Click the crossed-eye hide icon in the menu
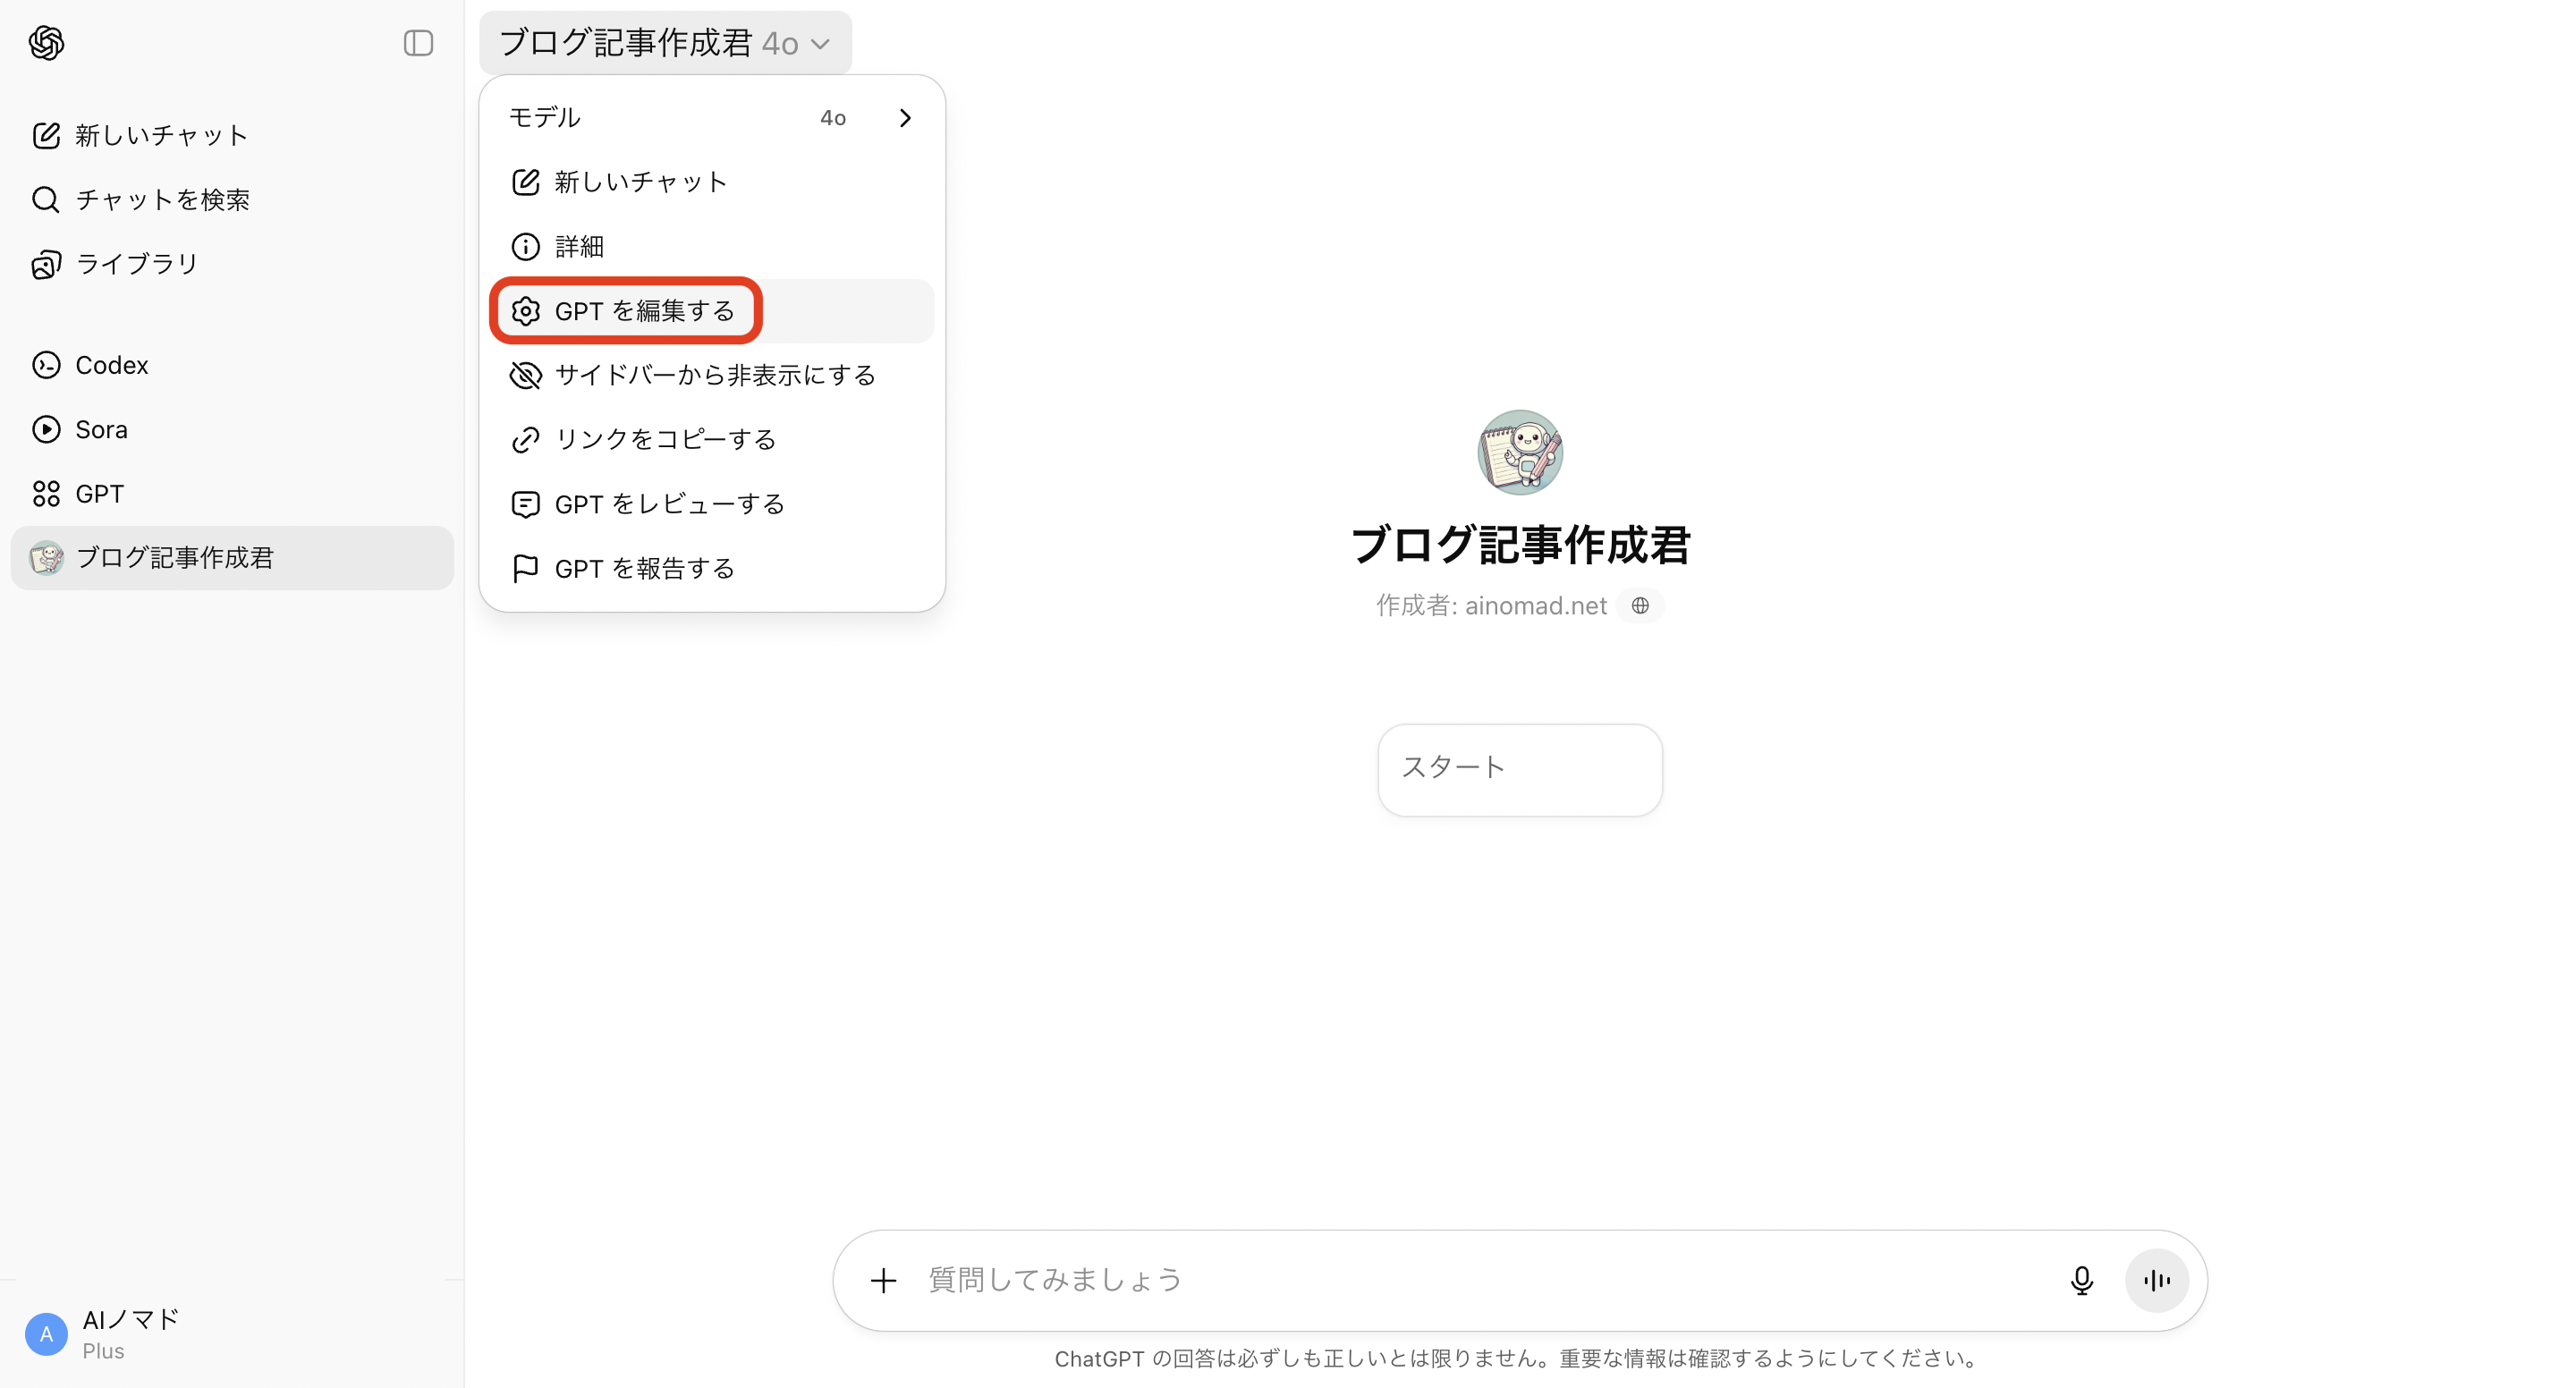Screen dimensions: 2576x1388 coord(526,375)
